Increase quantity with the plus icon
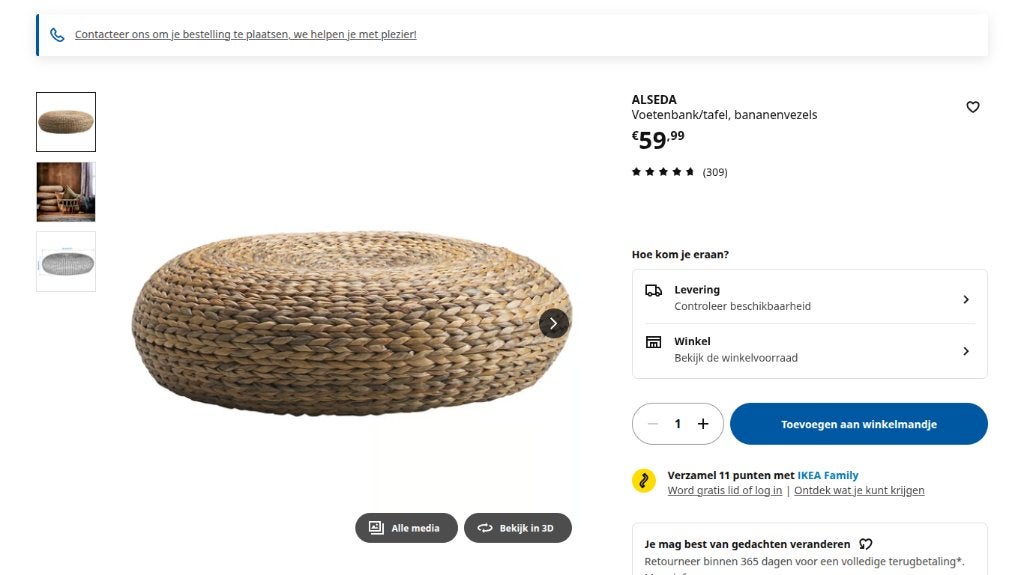Image resolution: width=1024 pixels, height=575 pixels. click(703, 424)
